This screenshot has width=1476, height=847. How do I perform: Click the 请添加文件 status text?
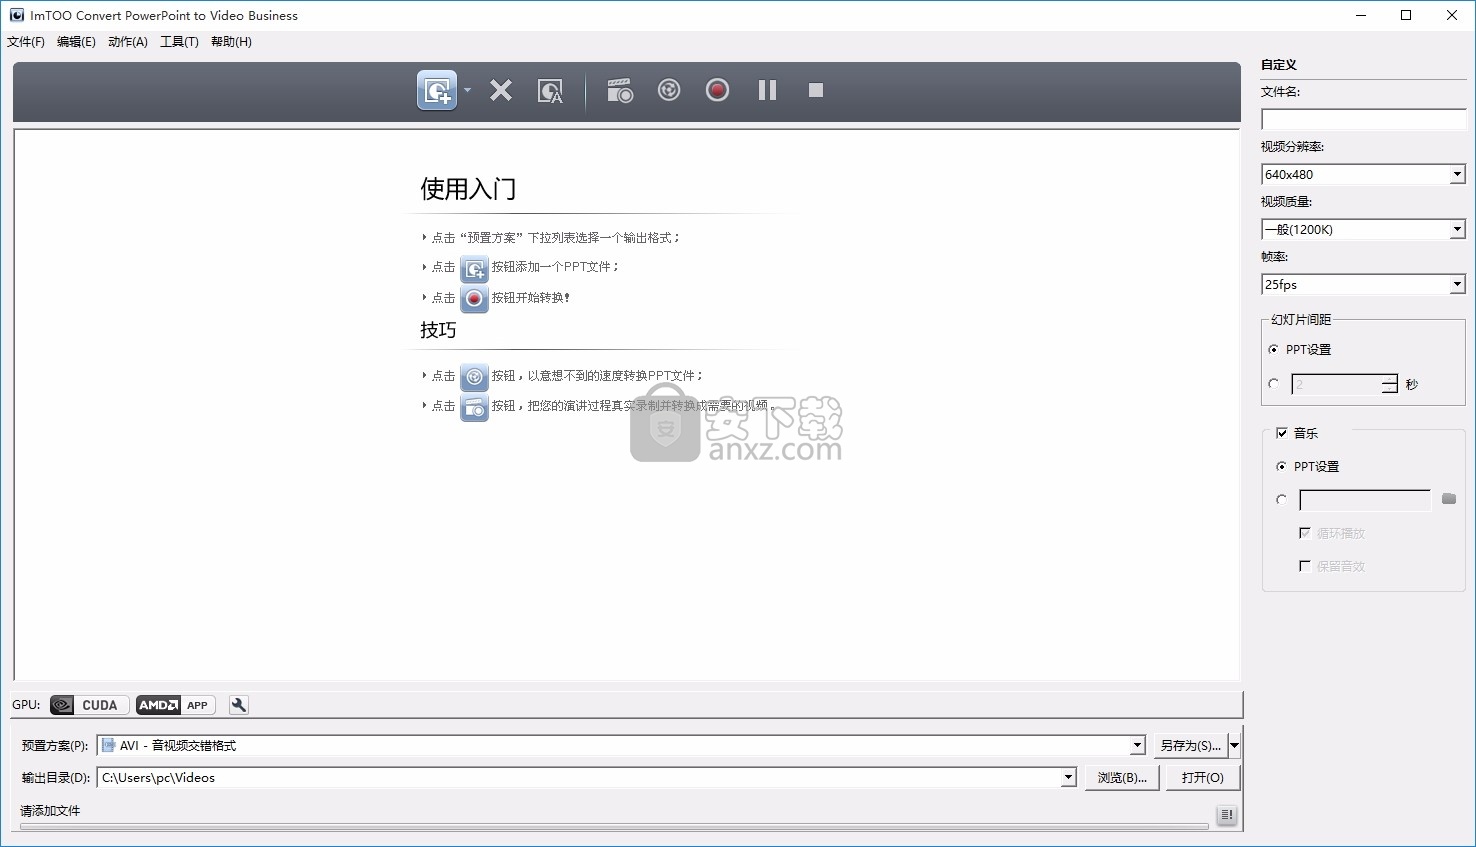(50, 811)
